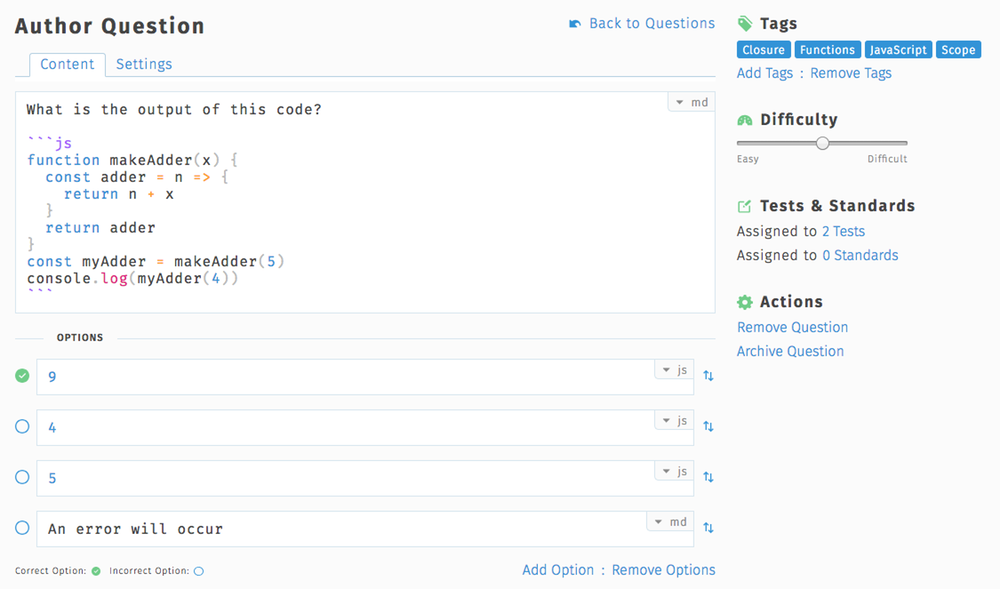Click the reorder arrows beside option 4
The height and width of the screenshot is (589, 1000).
click(708, 426)
